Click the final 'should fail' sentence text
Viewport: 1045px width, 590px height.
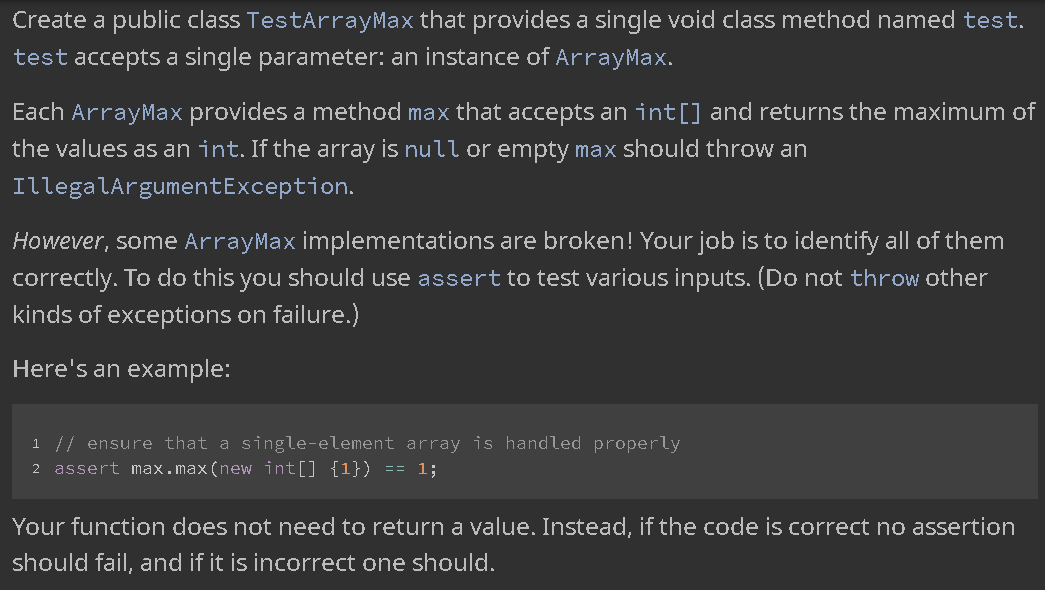tap(253, 563)
